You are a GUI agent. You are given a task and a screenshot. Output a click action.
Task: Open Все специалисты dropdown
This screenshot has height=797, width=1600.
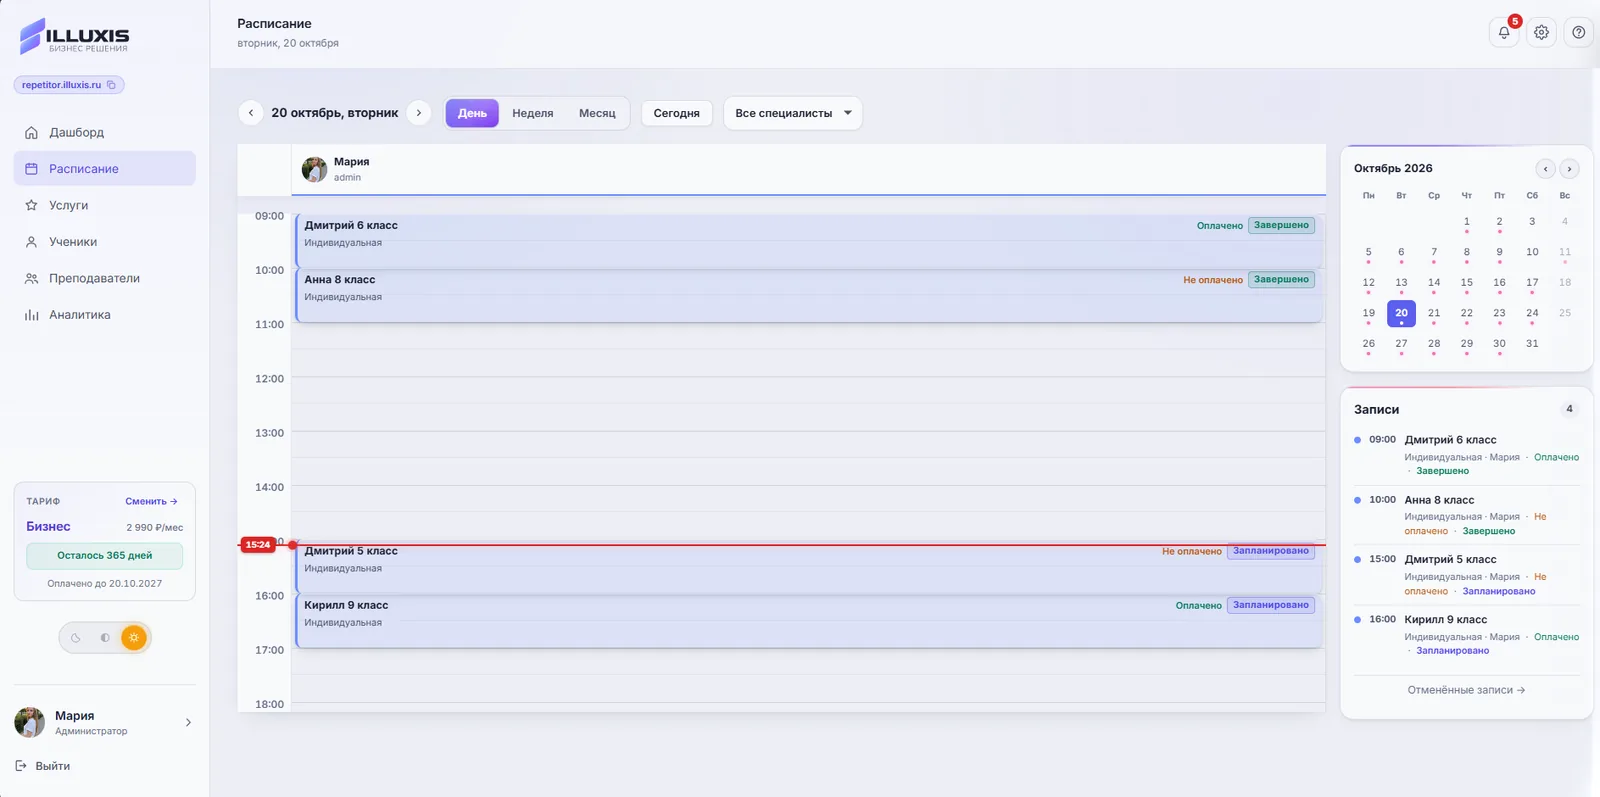793,113
